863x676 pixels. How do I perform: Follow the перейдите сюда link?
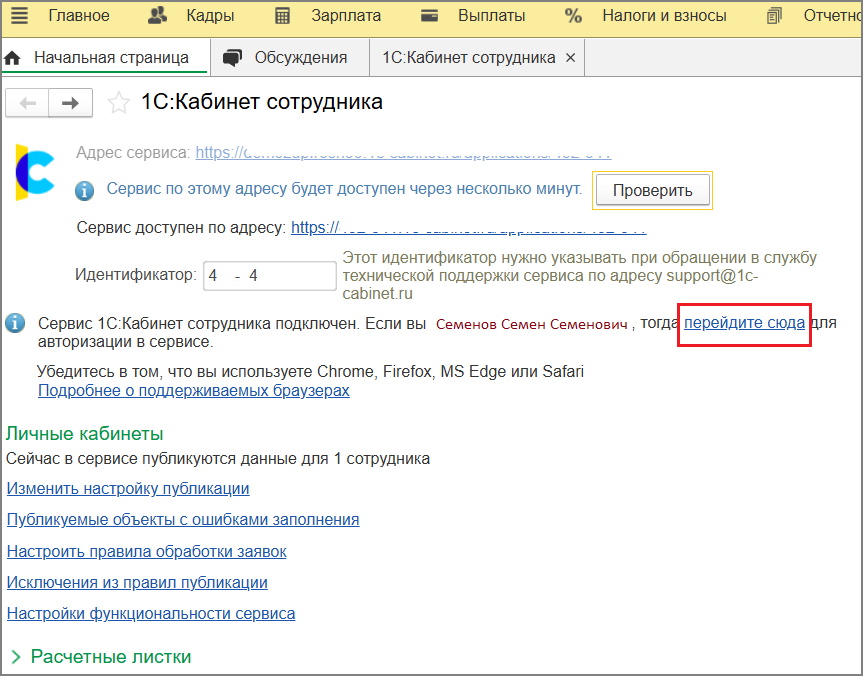click(744, 323)
